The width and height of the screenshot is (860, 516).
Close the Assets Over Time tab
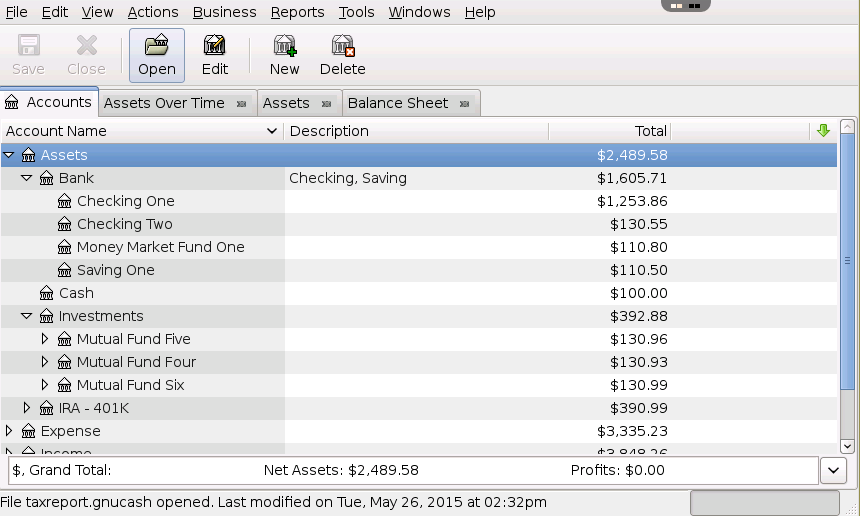241,103
